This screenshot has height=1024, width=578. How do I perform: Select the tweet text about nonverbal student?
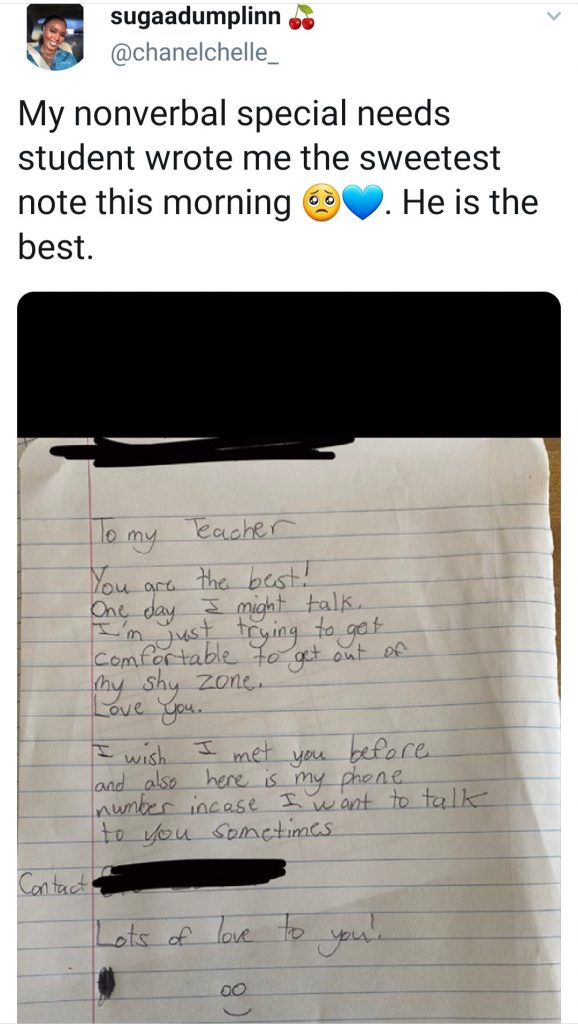tap(278, 180)
